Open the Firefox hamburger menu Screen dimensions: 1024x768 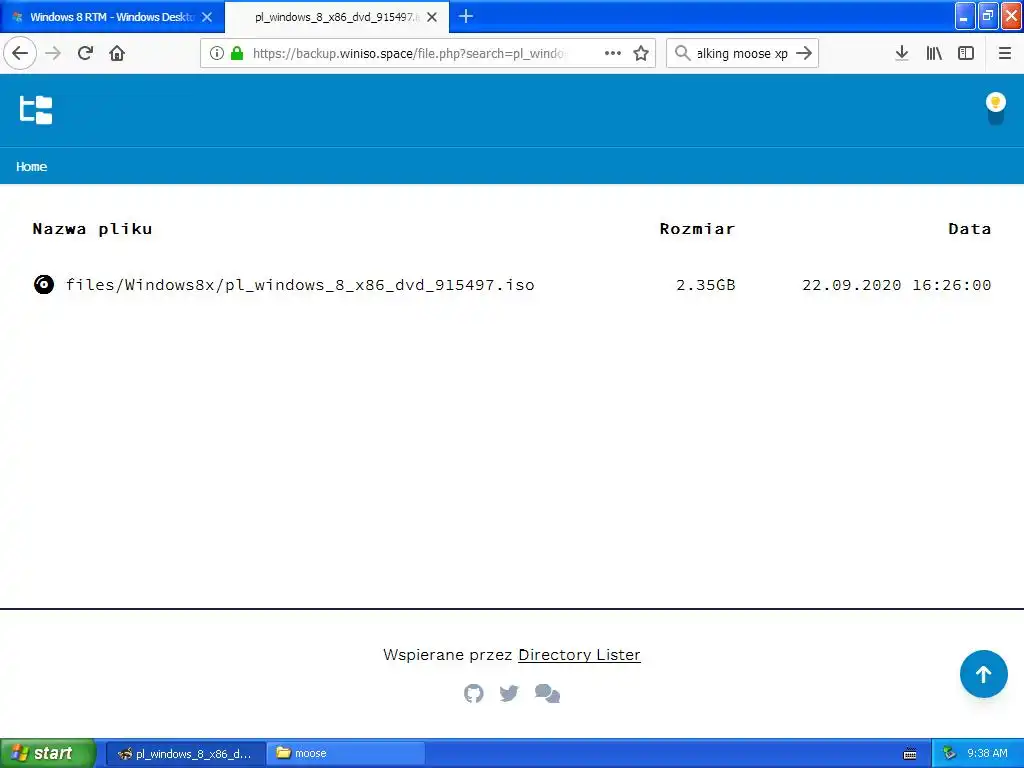[x=1005, y=53]
